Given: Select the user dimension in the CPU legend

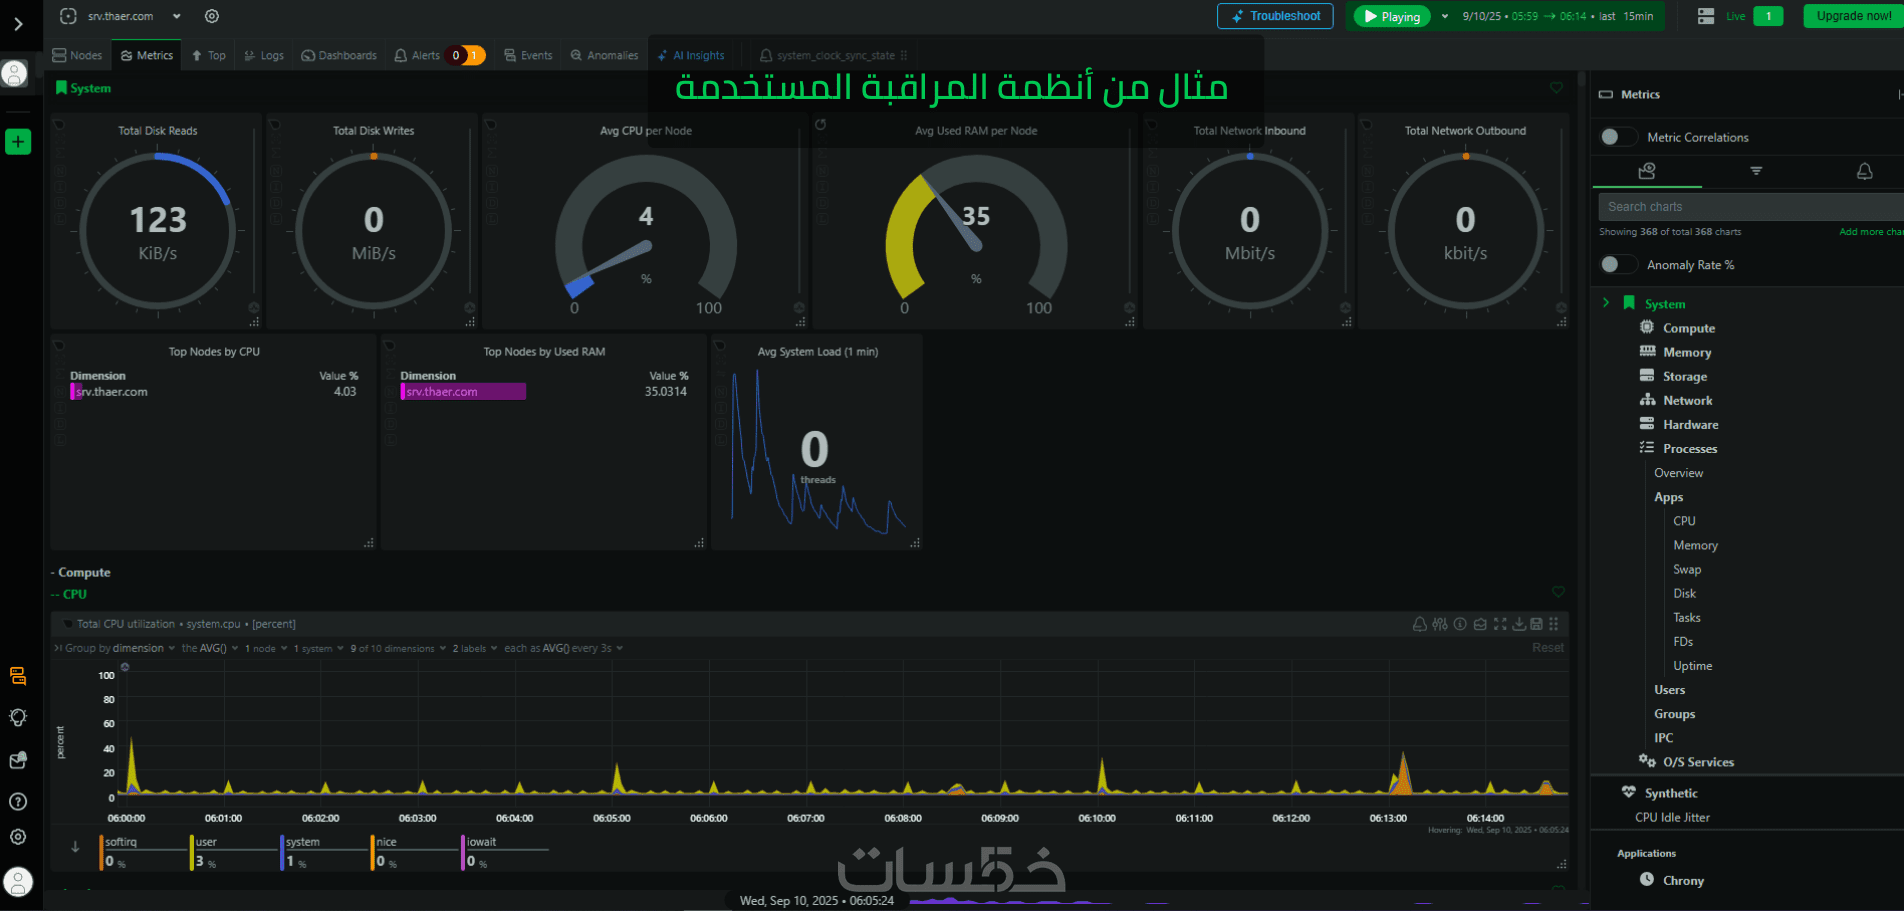Looking at the screenshot, I should [235, 852].
